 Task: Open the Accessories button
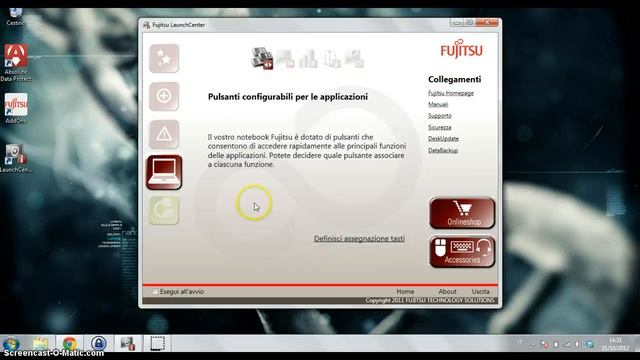click(x=462, y=252)
